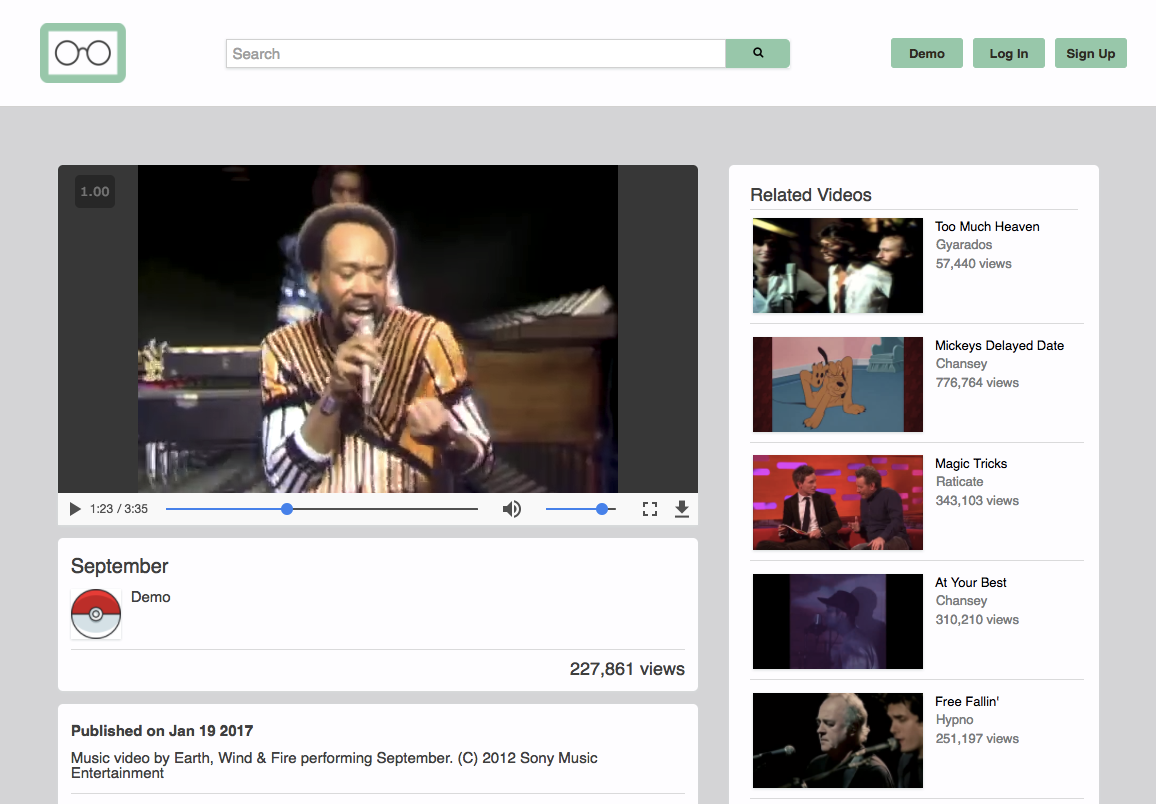Click the 1:23 / 3:35 time display
Image resolution: width=1156 pixels, height=804 pixels.
119,509
